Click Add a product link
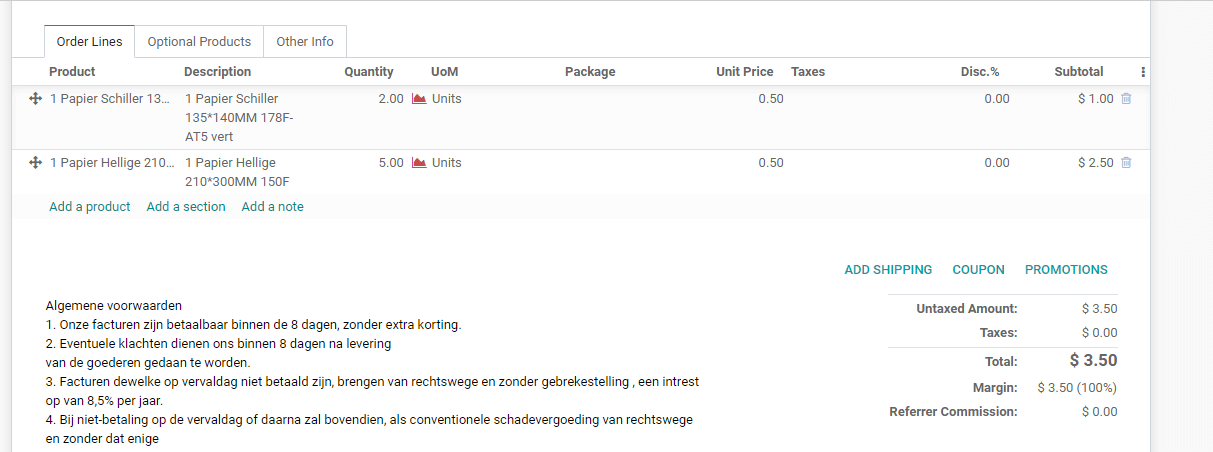Viewport: 1213px width, 452px height. click(x=90, y=207)
